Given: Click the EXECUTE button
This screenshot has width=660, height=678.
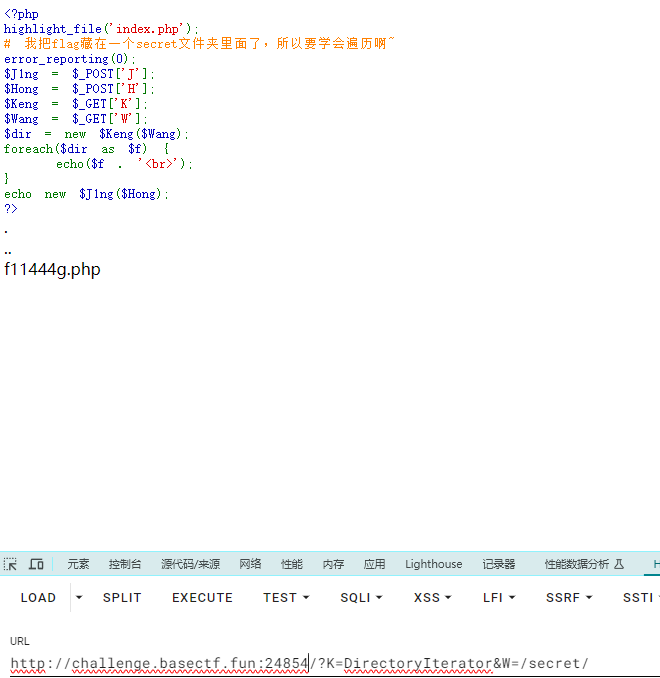Looking at the screenshot, I should (x=202, y=598).
